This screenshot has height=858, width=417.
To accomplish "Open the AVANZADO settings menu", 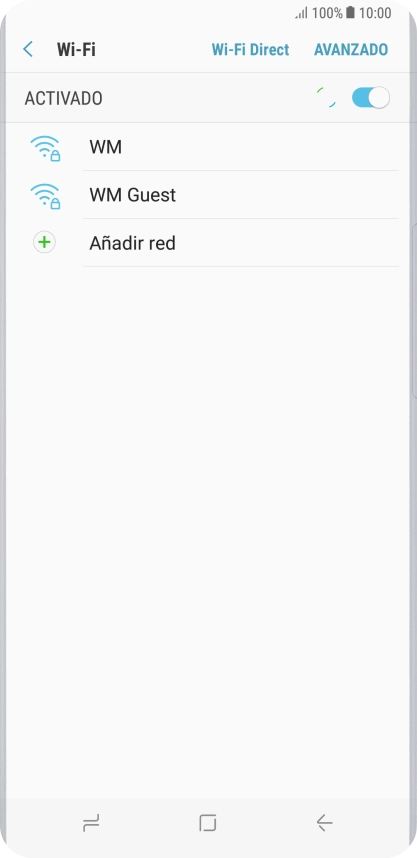I will click(351, 49).
